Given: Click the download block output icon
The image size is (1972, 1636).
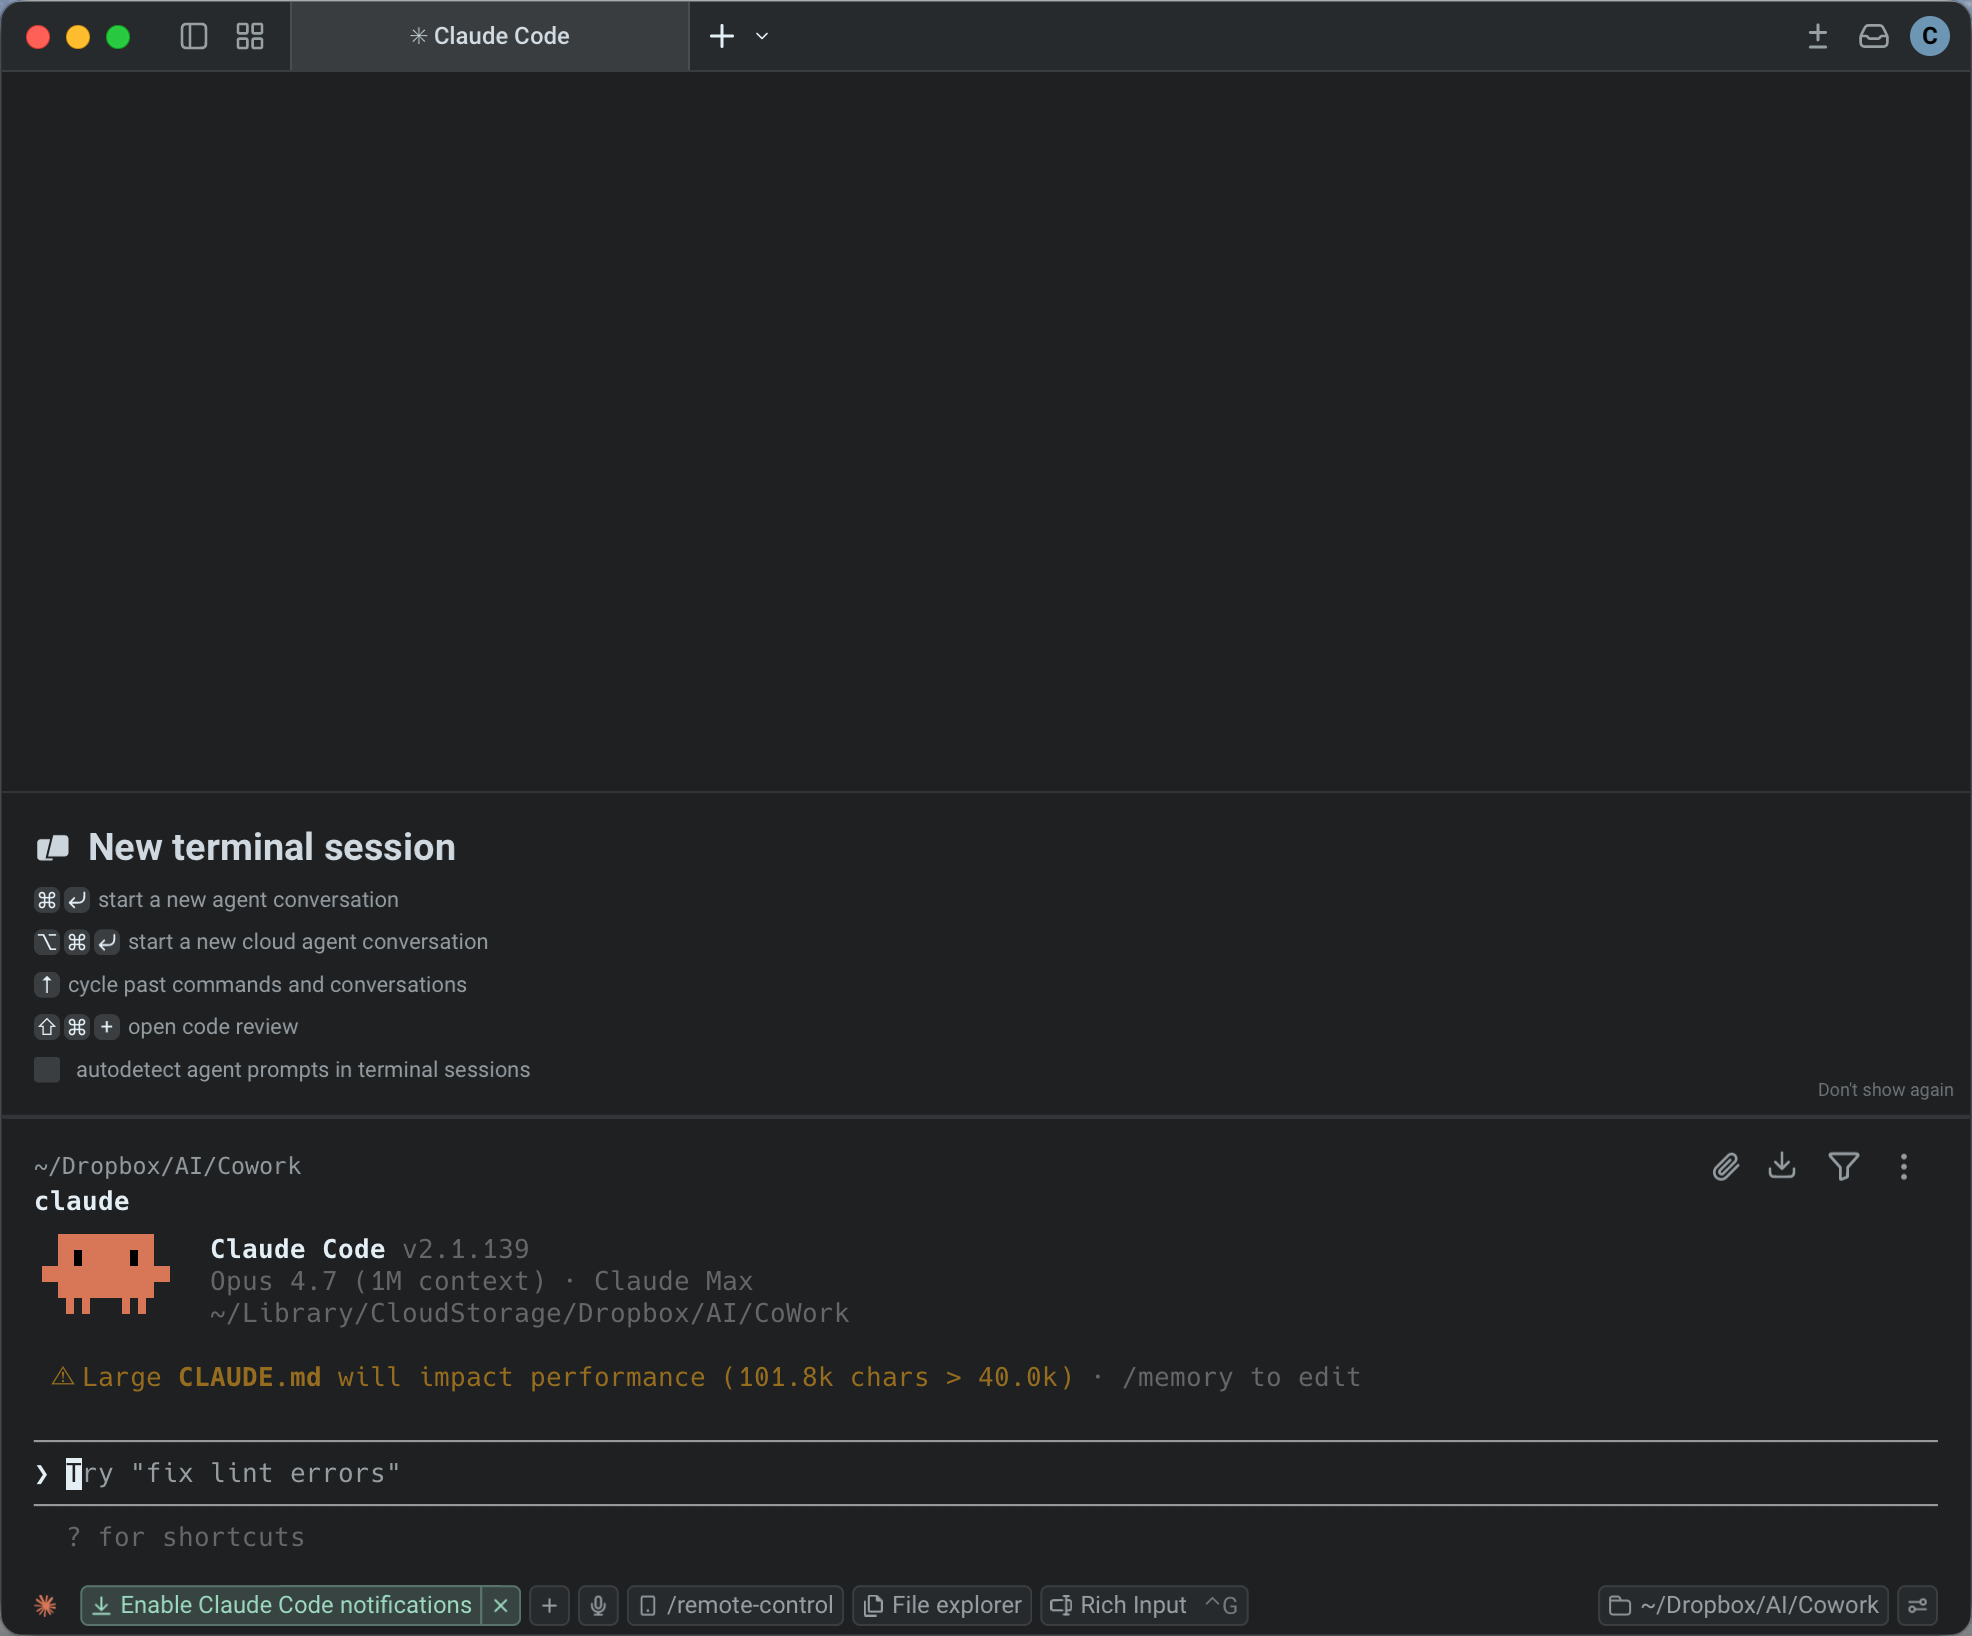Looking at the screenshot, I should pos(1782,1166).
